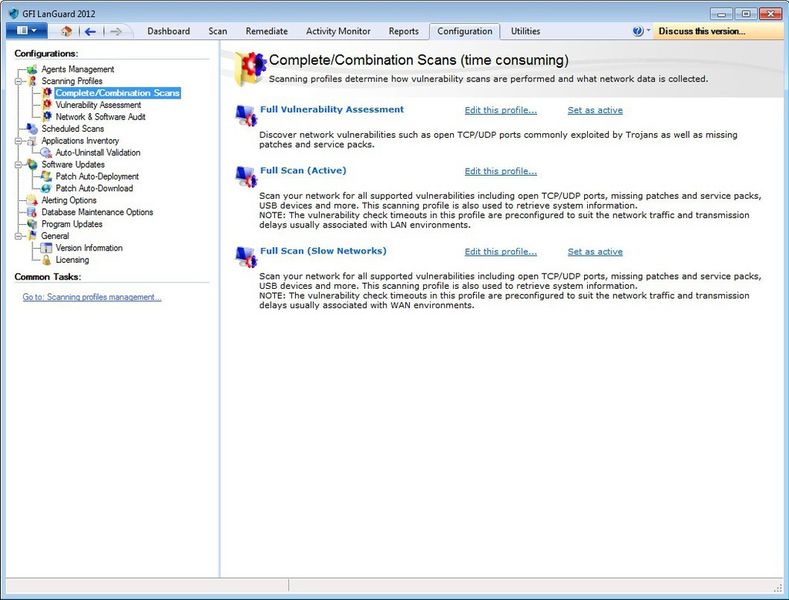Screen dimensions: 789x600
Task: Click the Version Information icon
Action: (46, 248)
